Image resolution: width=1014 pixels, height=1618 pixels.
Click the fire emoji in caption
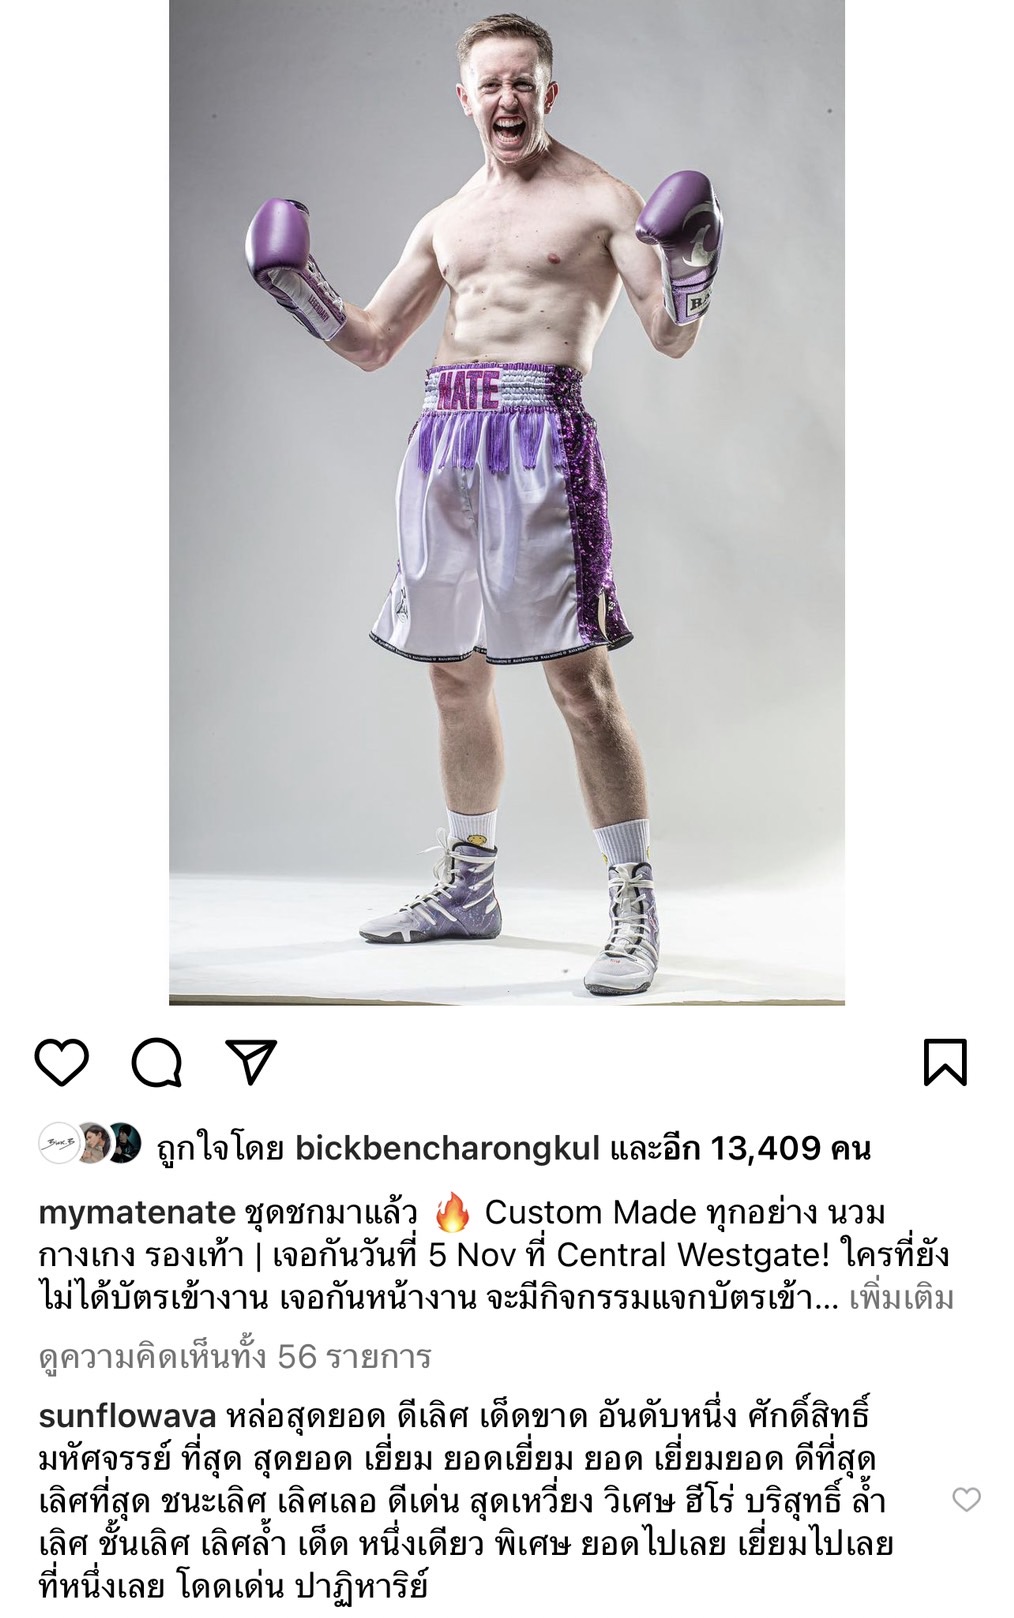[x=453, y=1213]
